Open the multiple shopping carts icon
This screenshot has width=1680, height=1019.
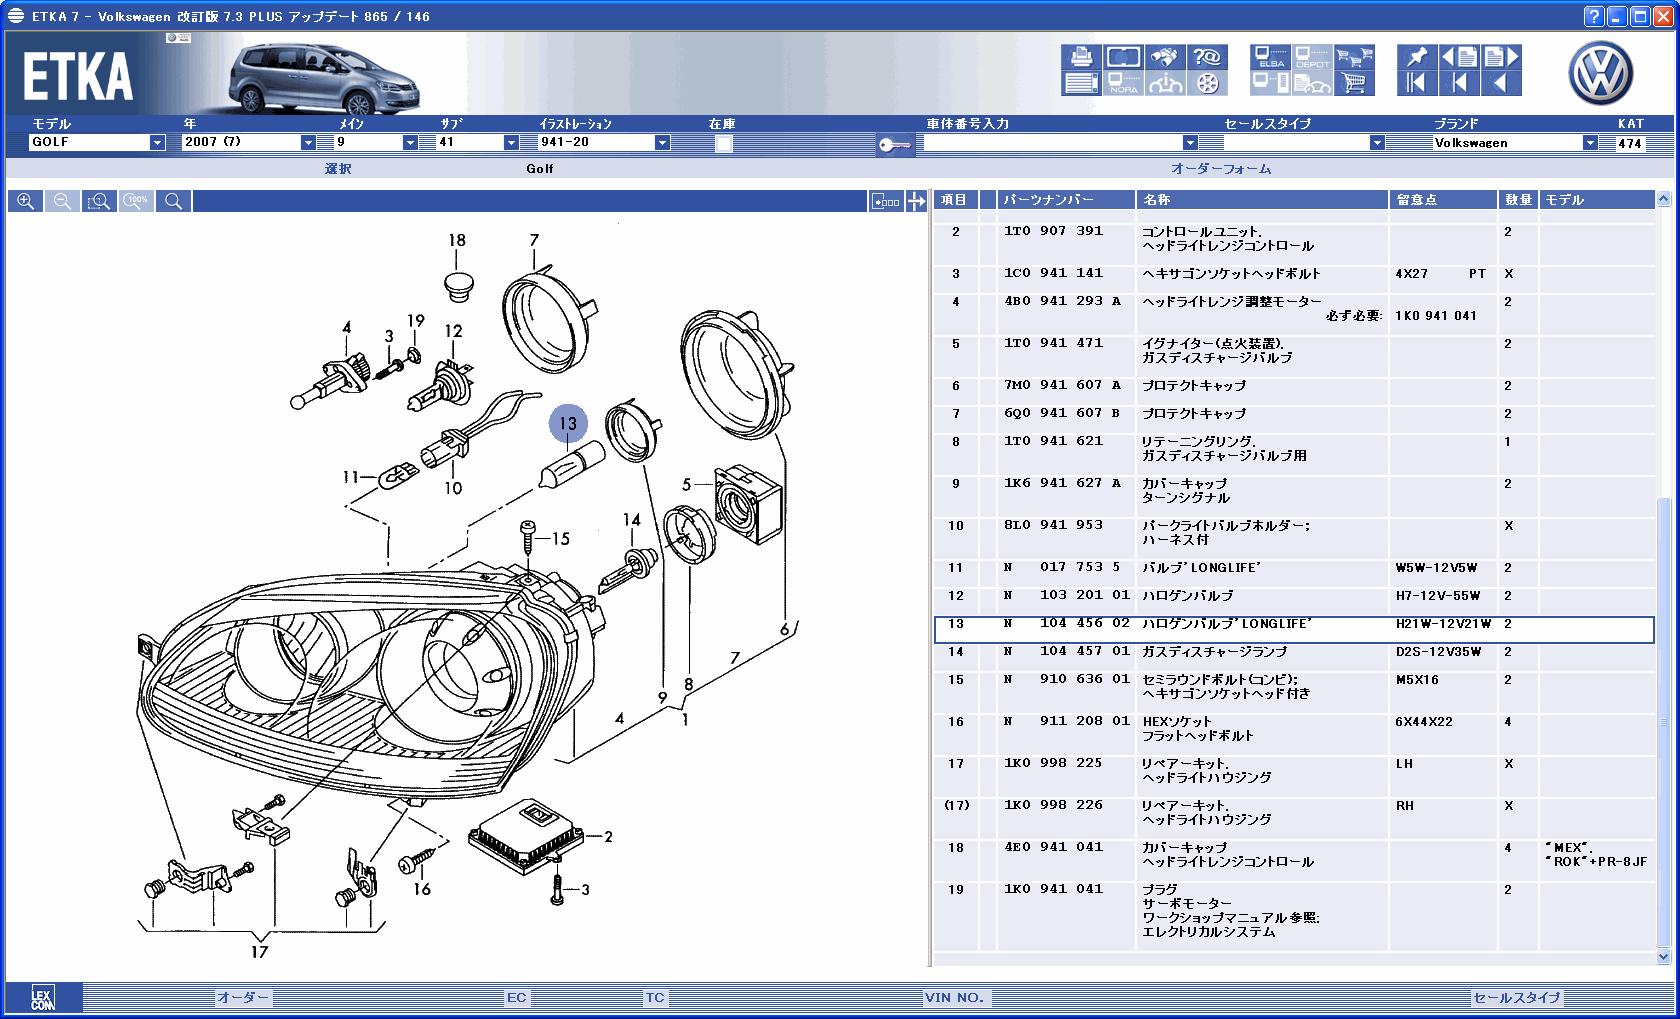(1355, 57)
